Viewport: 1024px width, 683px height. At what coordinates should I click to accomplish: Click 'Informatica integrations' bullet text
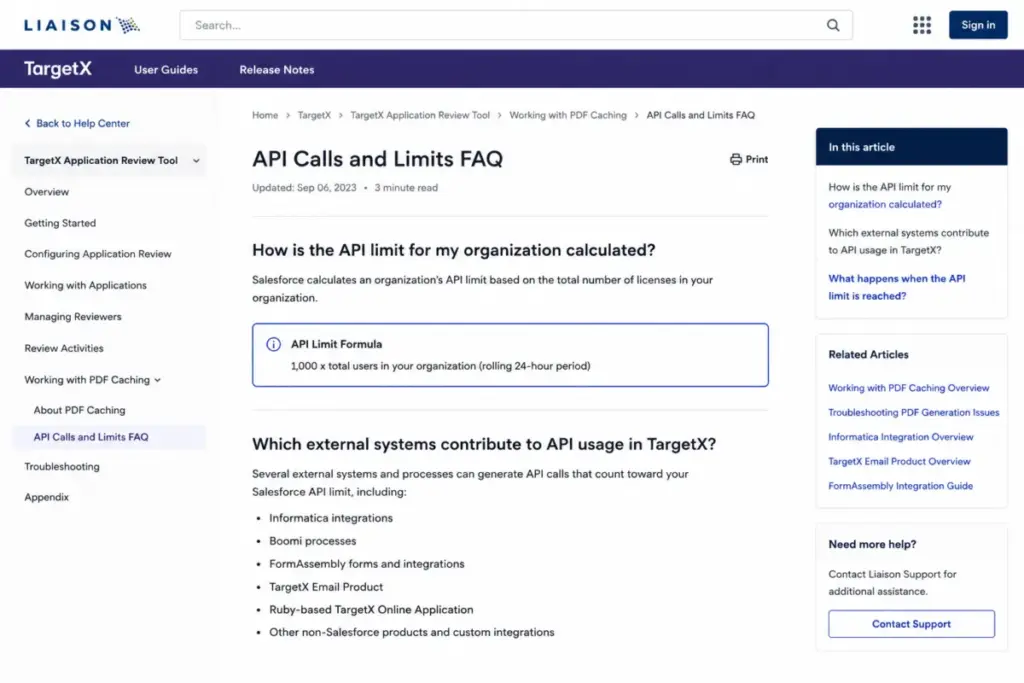point(331,518)
